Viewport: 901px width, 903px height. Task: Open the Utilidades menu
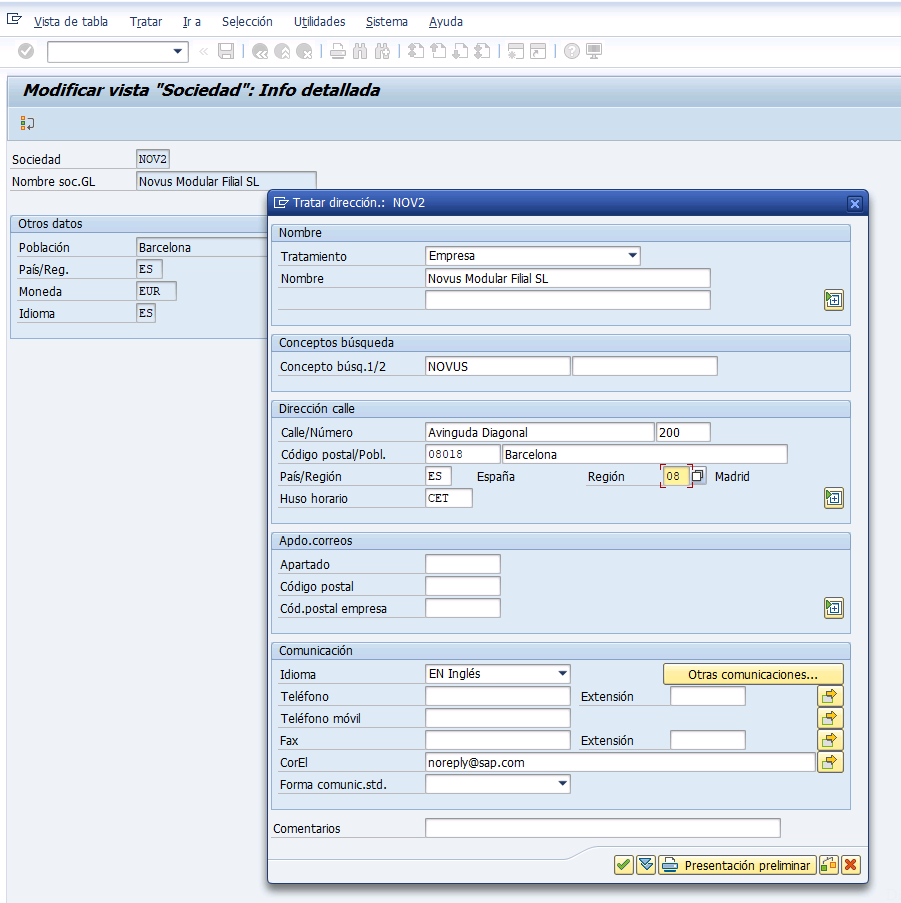click(x=320, y=22)
